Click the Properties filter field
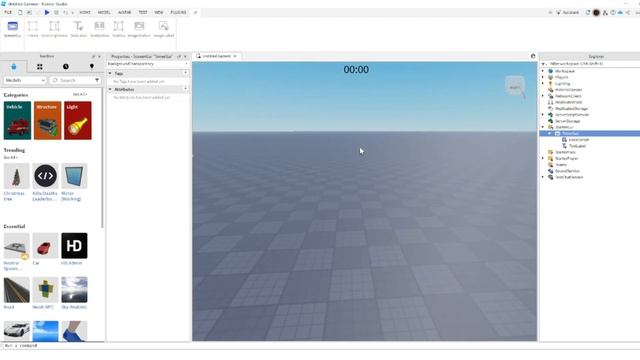This screenshot has width=640, height=360. click(x=147, y=64)
